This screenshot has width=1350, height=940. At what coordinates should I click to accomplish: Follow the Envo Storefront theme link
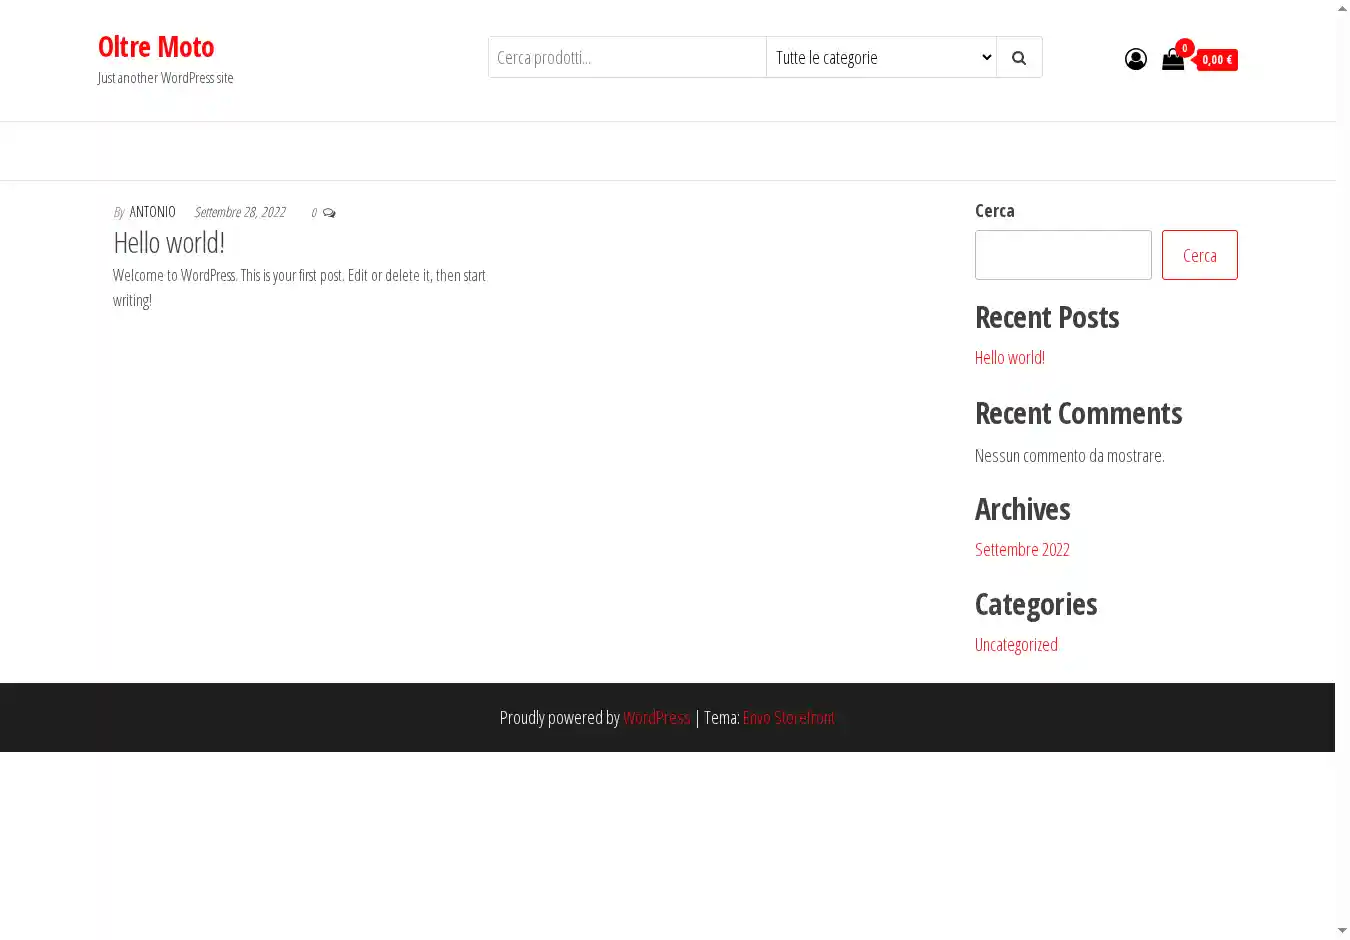point(788,718)
